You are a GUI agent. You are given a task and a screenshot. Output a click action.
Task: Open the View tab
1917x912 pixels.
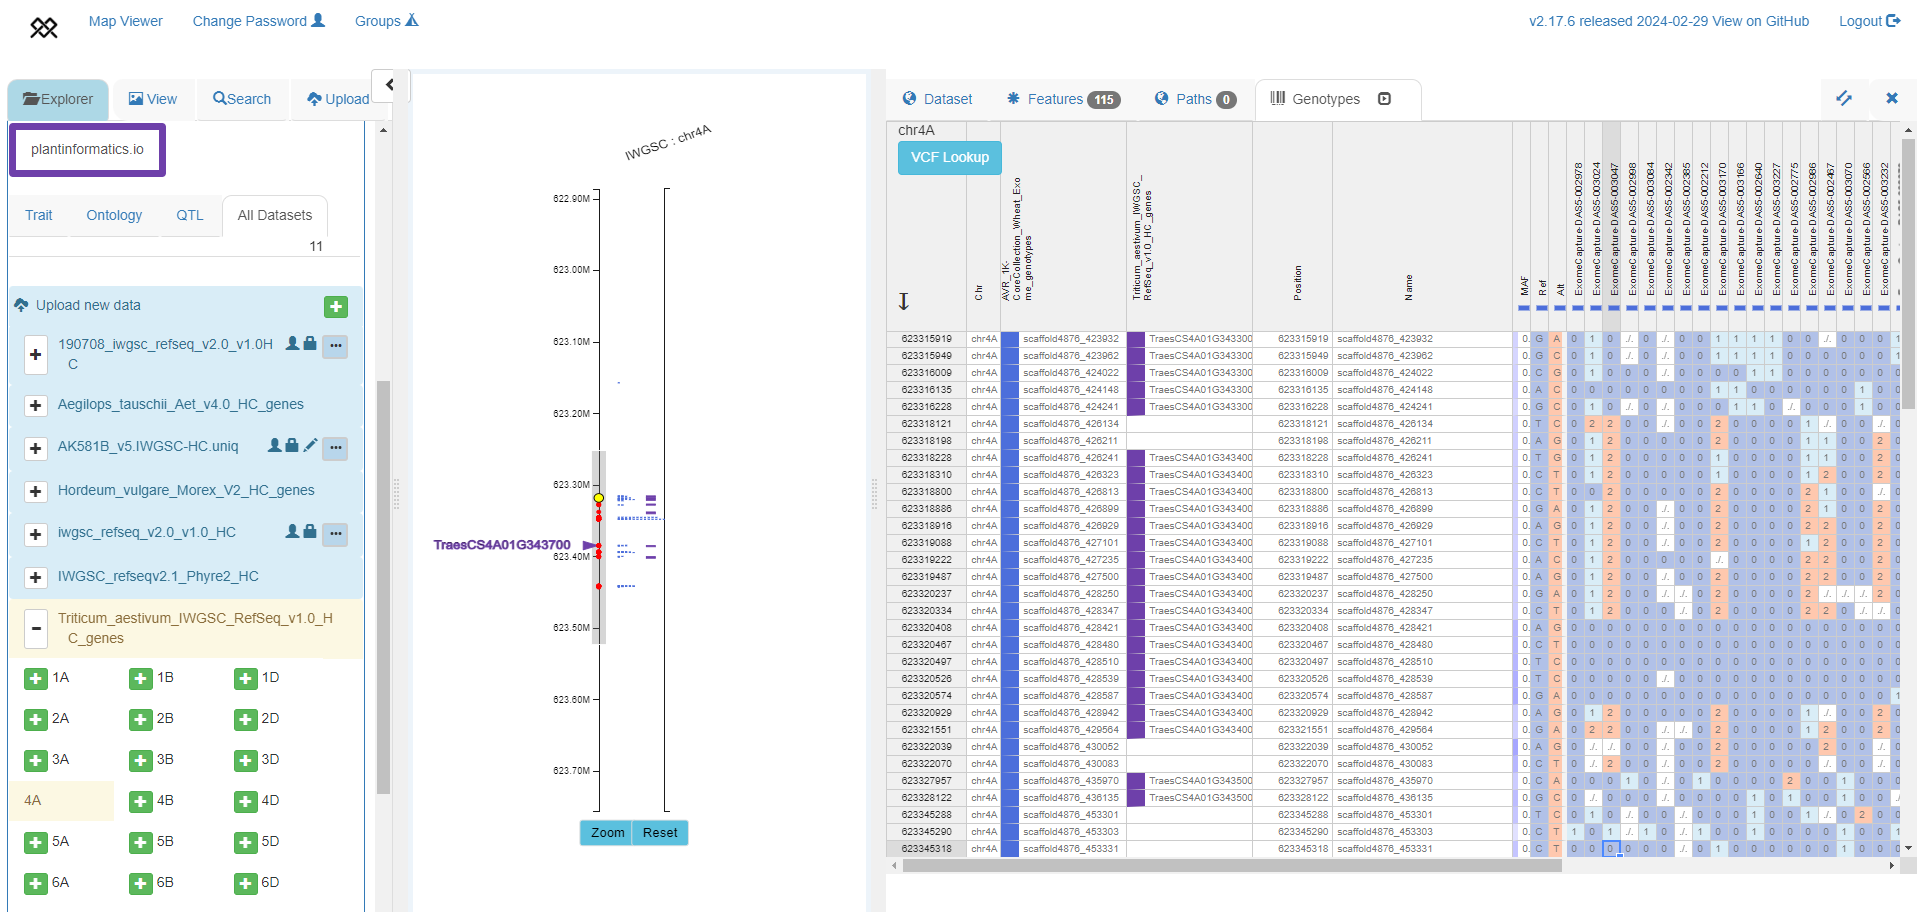click(x=153, y=99)
